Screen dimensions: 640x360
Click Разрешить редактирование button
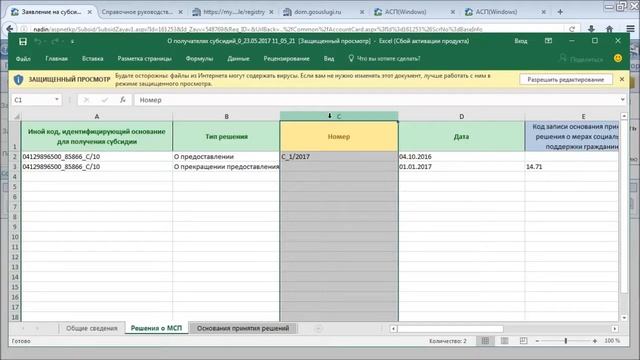tap(566, 80)
